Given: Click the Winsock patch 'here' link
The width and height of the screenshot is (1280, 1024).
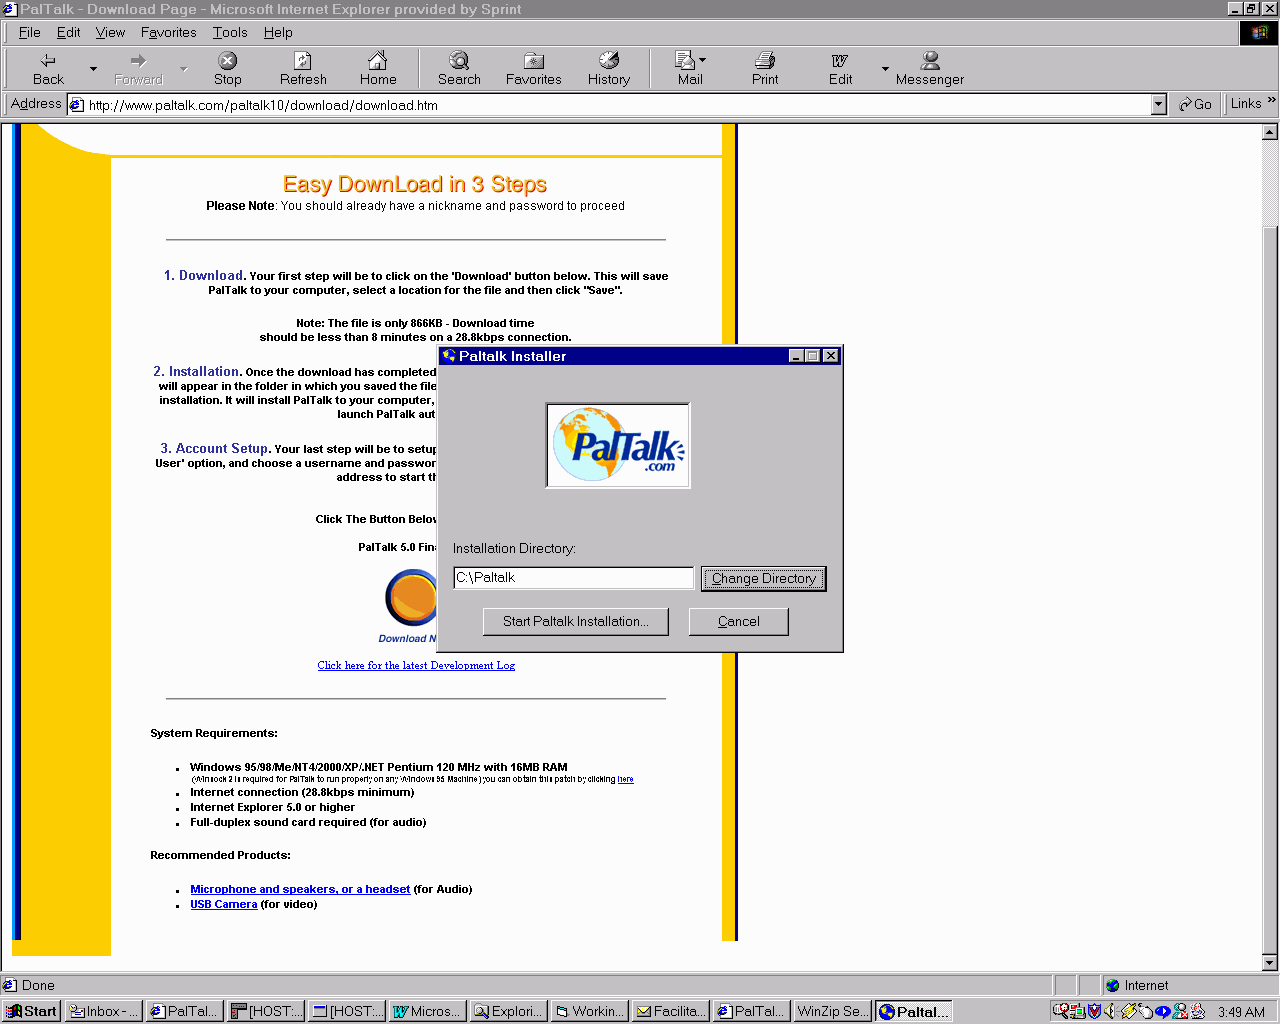Looking at the screenshot, I should tap(625, 779).
